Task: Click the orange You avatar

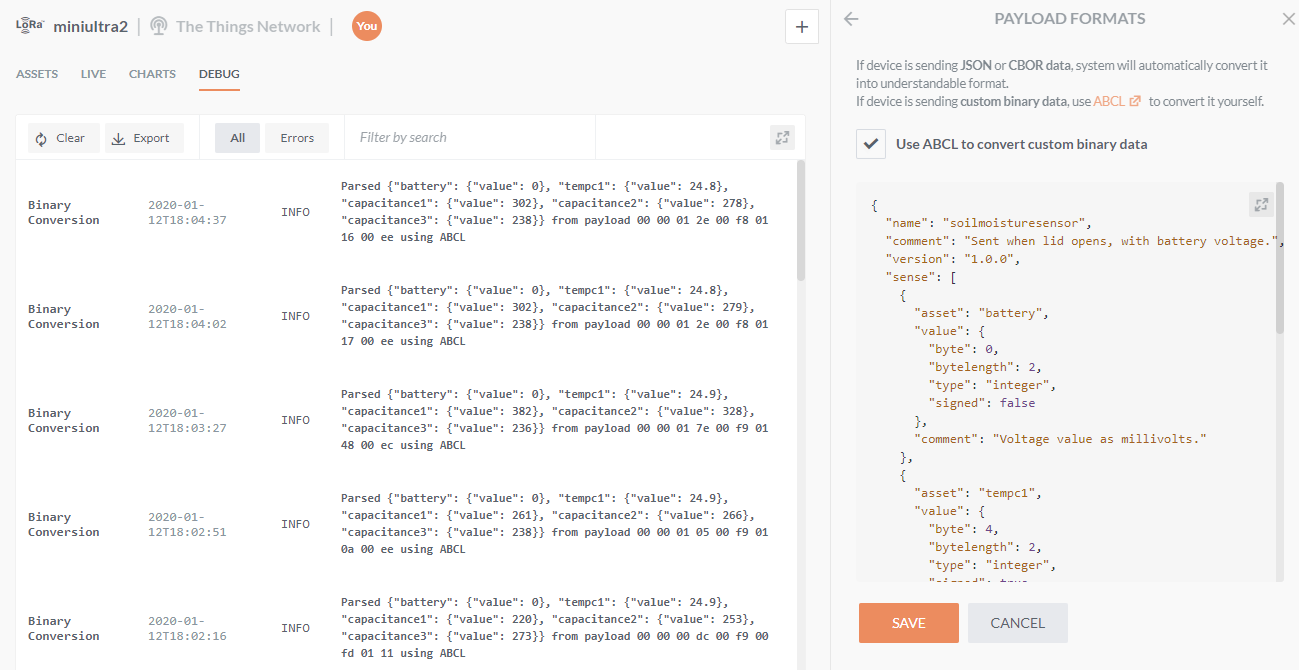Action: [x=367, y=26]
